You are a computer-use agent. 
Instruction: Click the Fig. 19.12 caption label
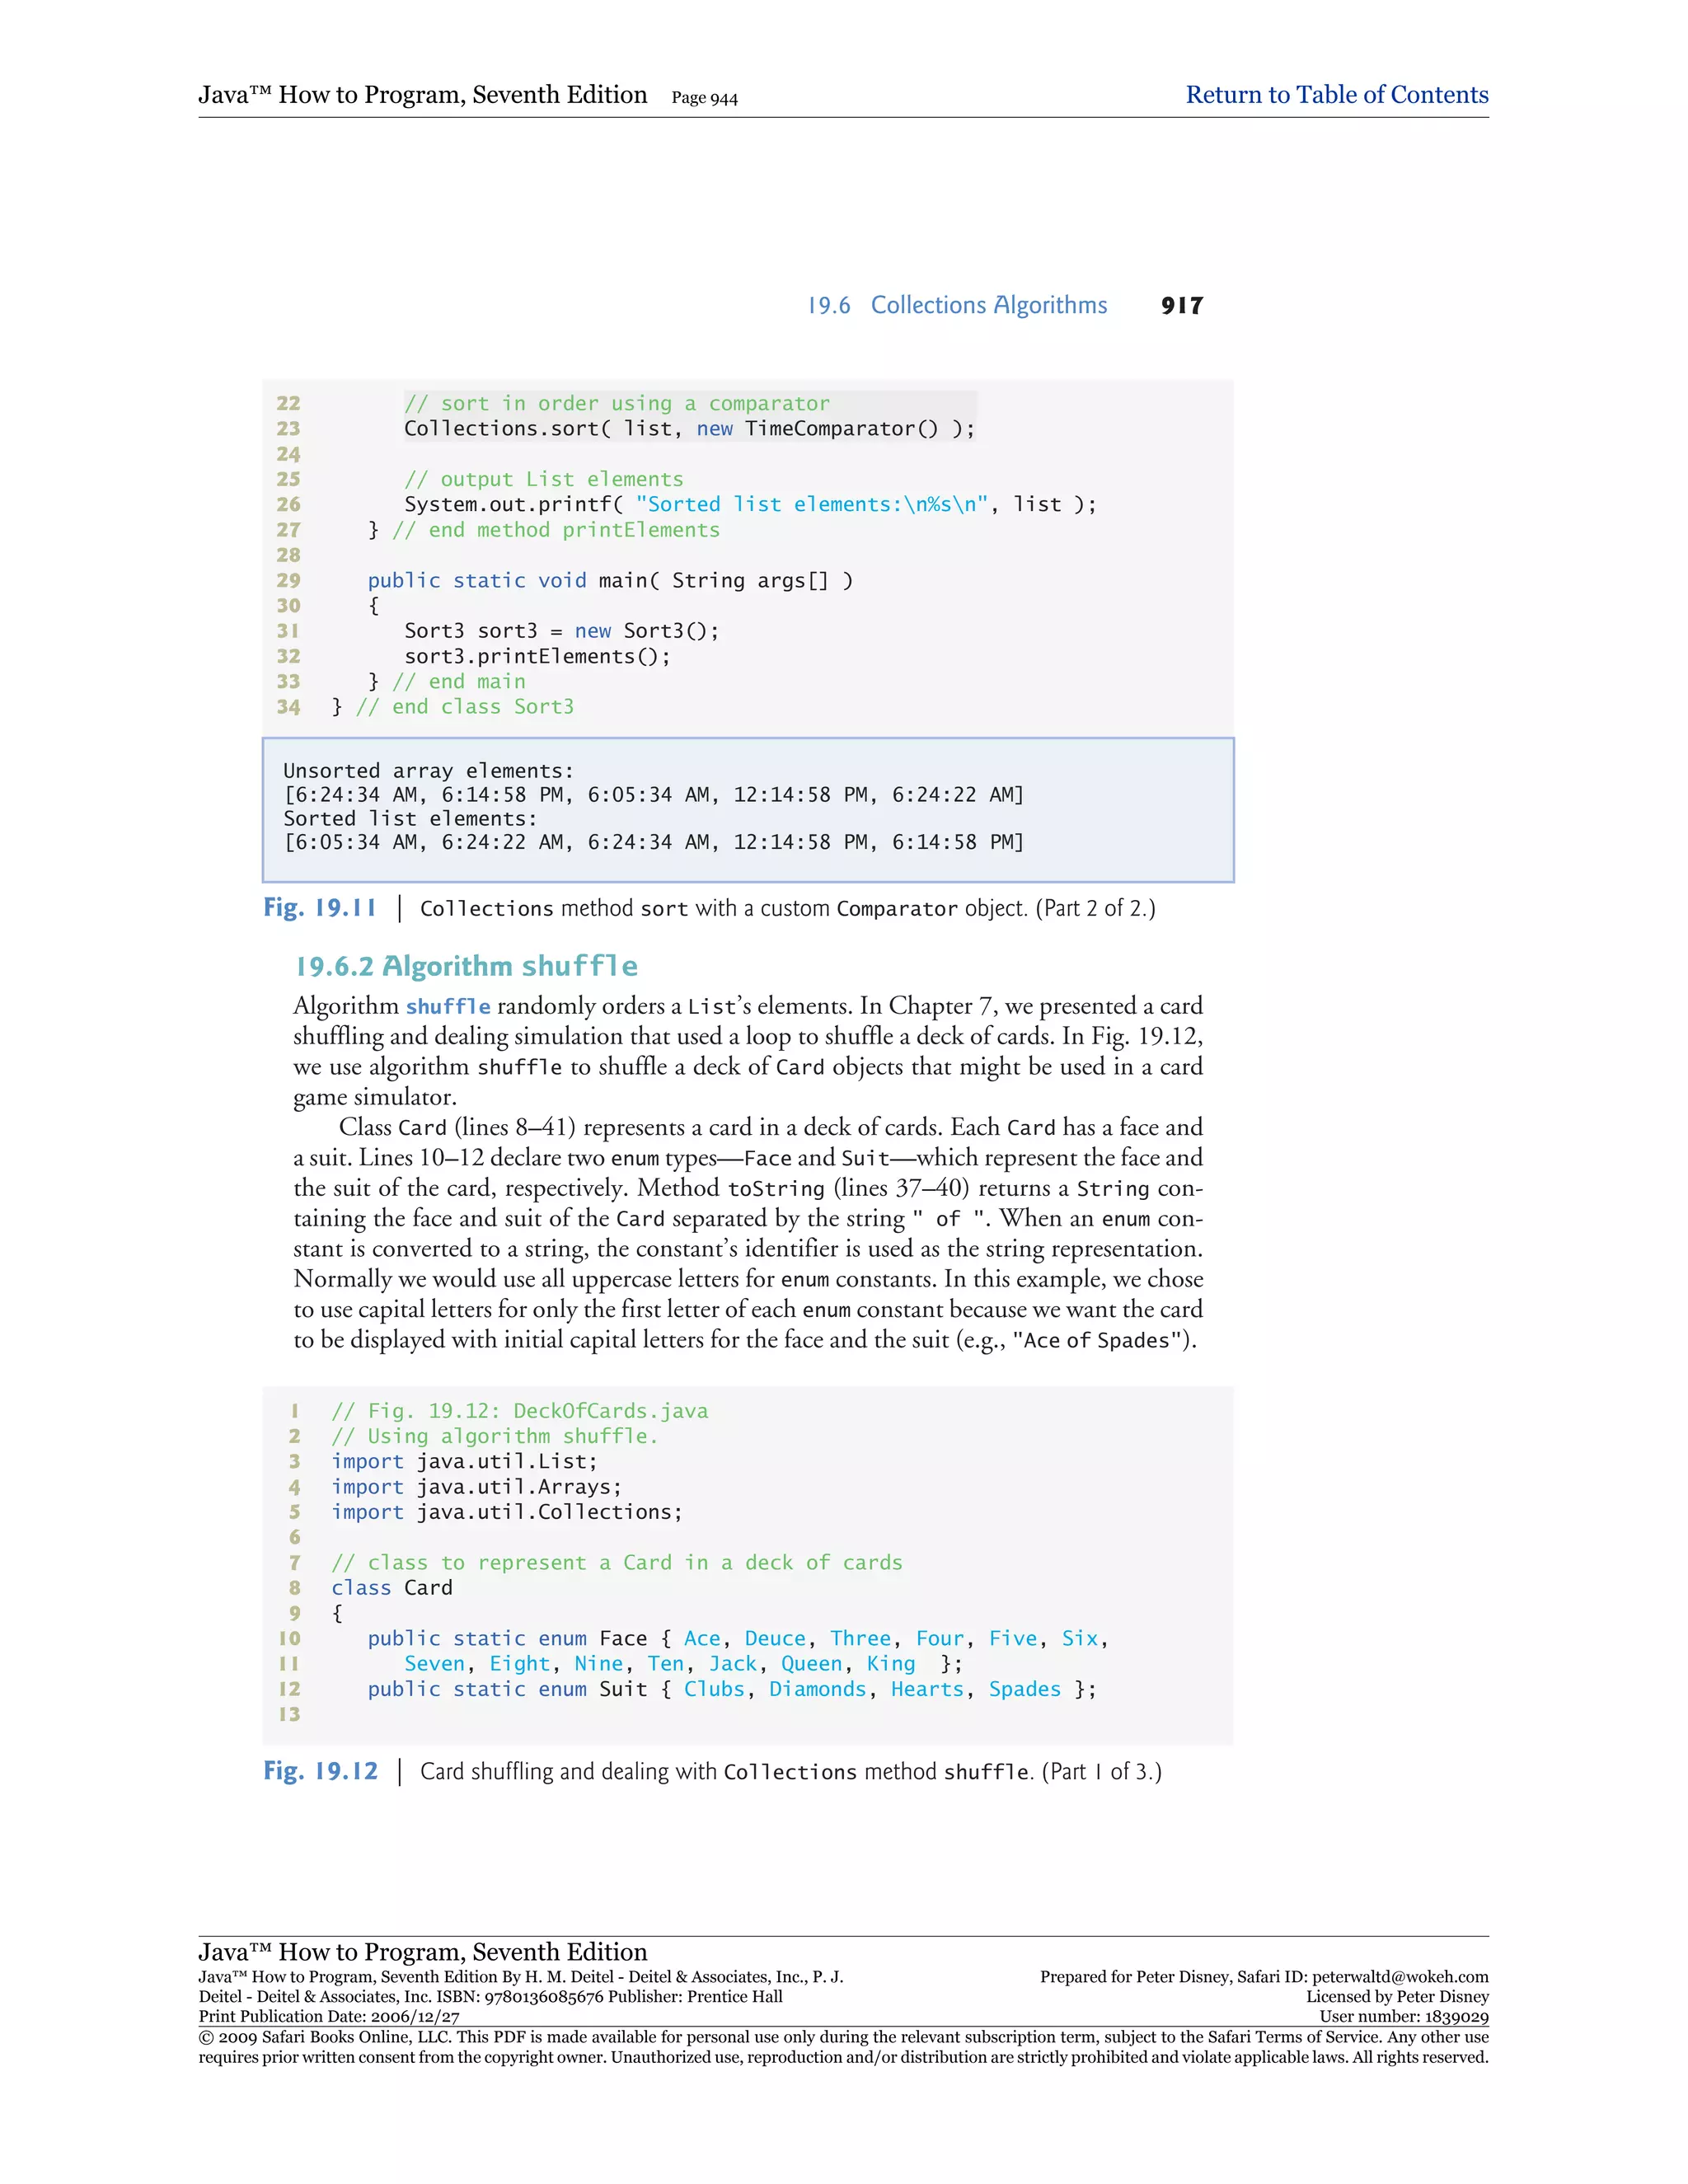point(320,1771)
